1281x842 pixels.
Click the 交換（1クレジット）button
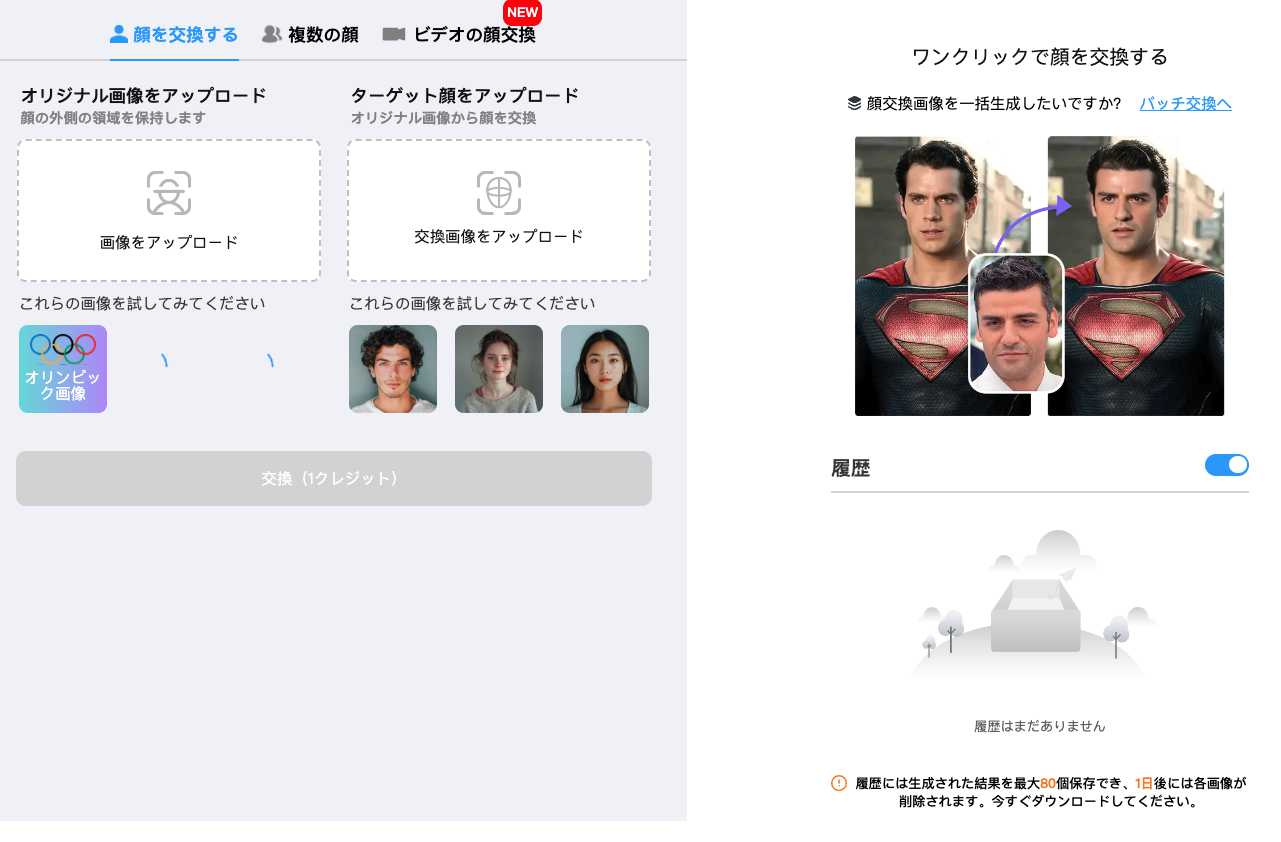click(334, 478)
